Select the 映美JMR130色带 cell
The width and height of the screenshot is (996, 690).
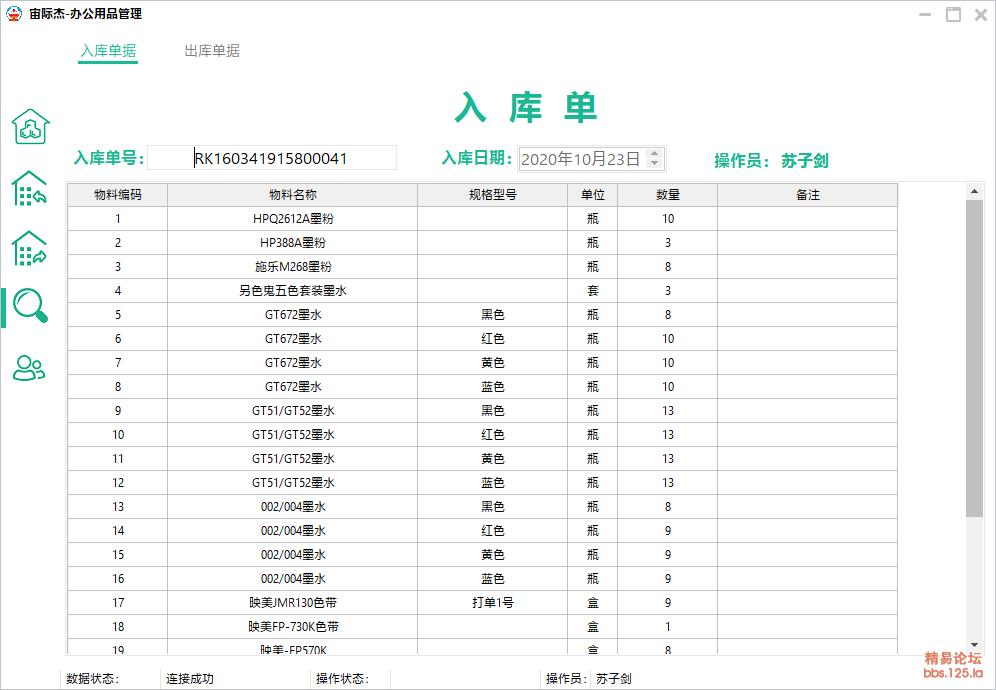click(x=293, y=603)
